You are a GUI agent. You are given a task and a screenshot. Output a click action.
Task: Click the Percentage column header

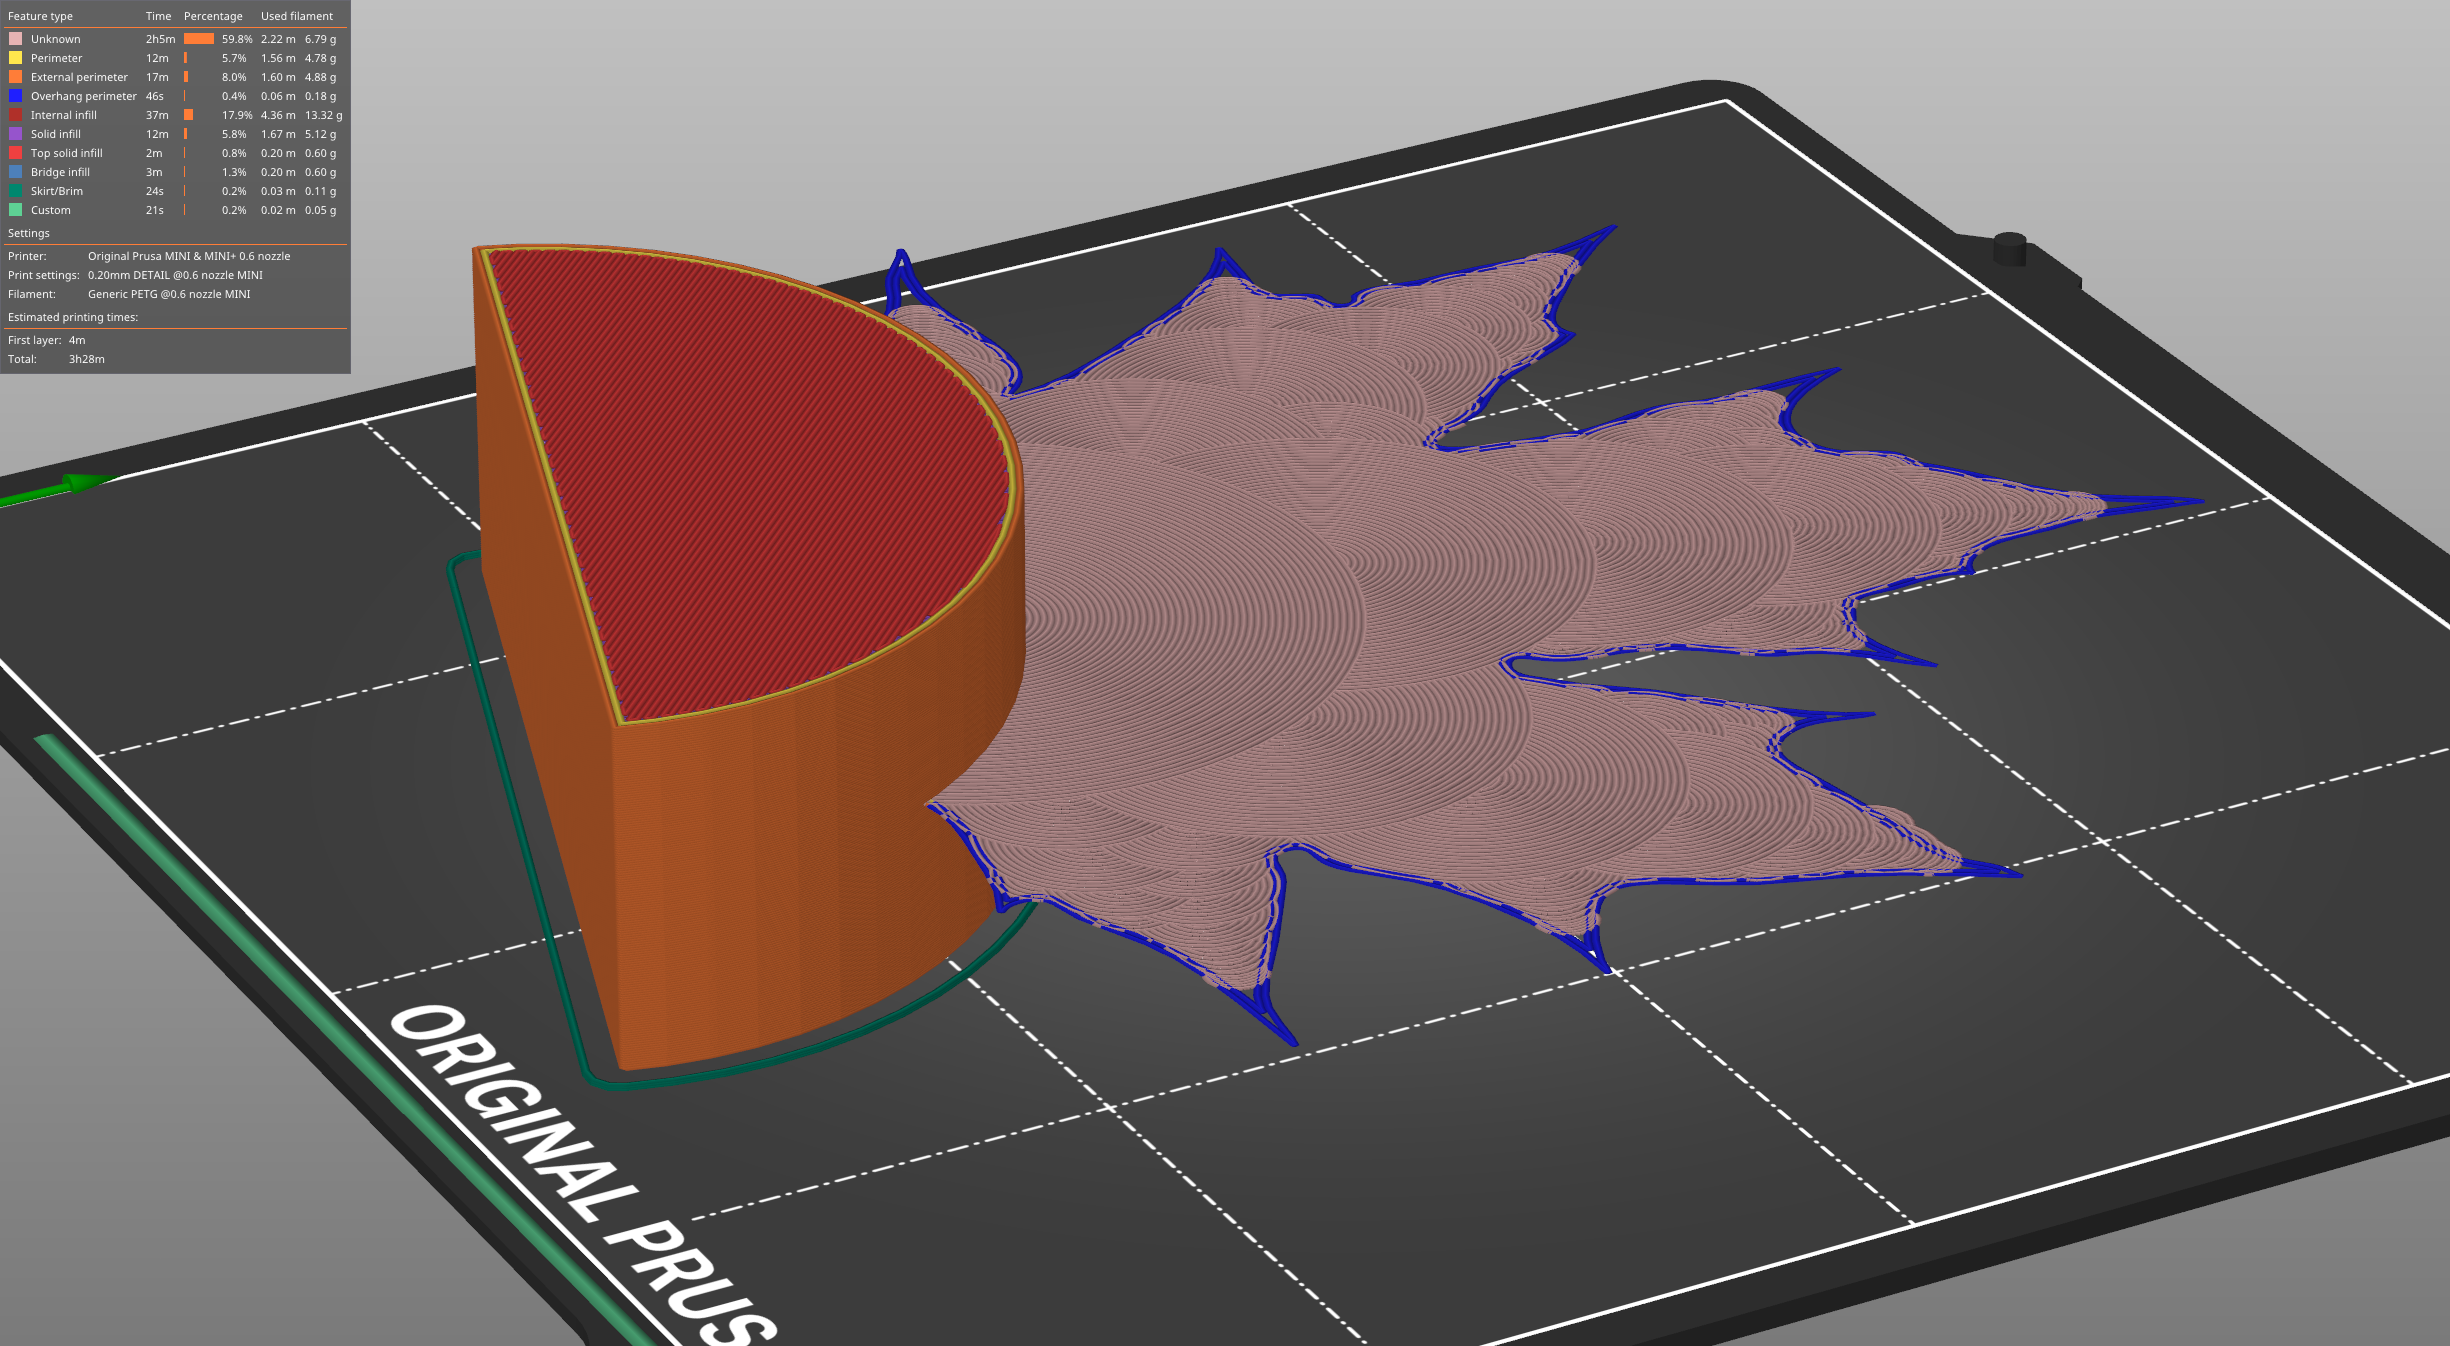(x=213, y=15)
